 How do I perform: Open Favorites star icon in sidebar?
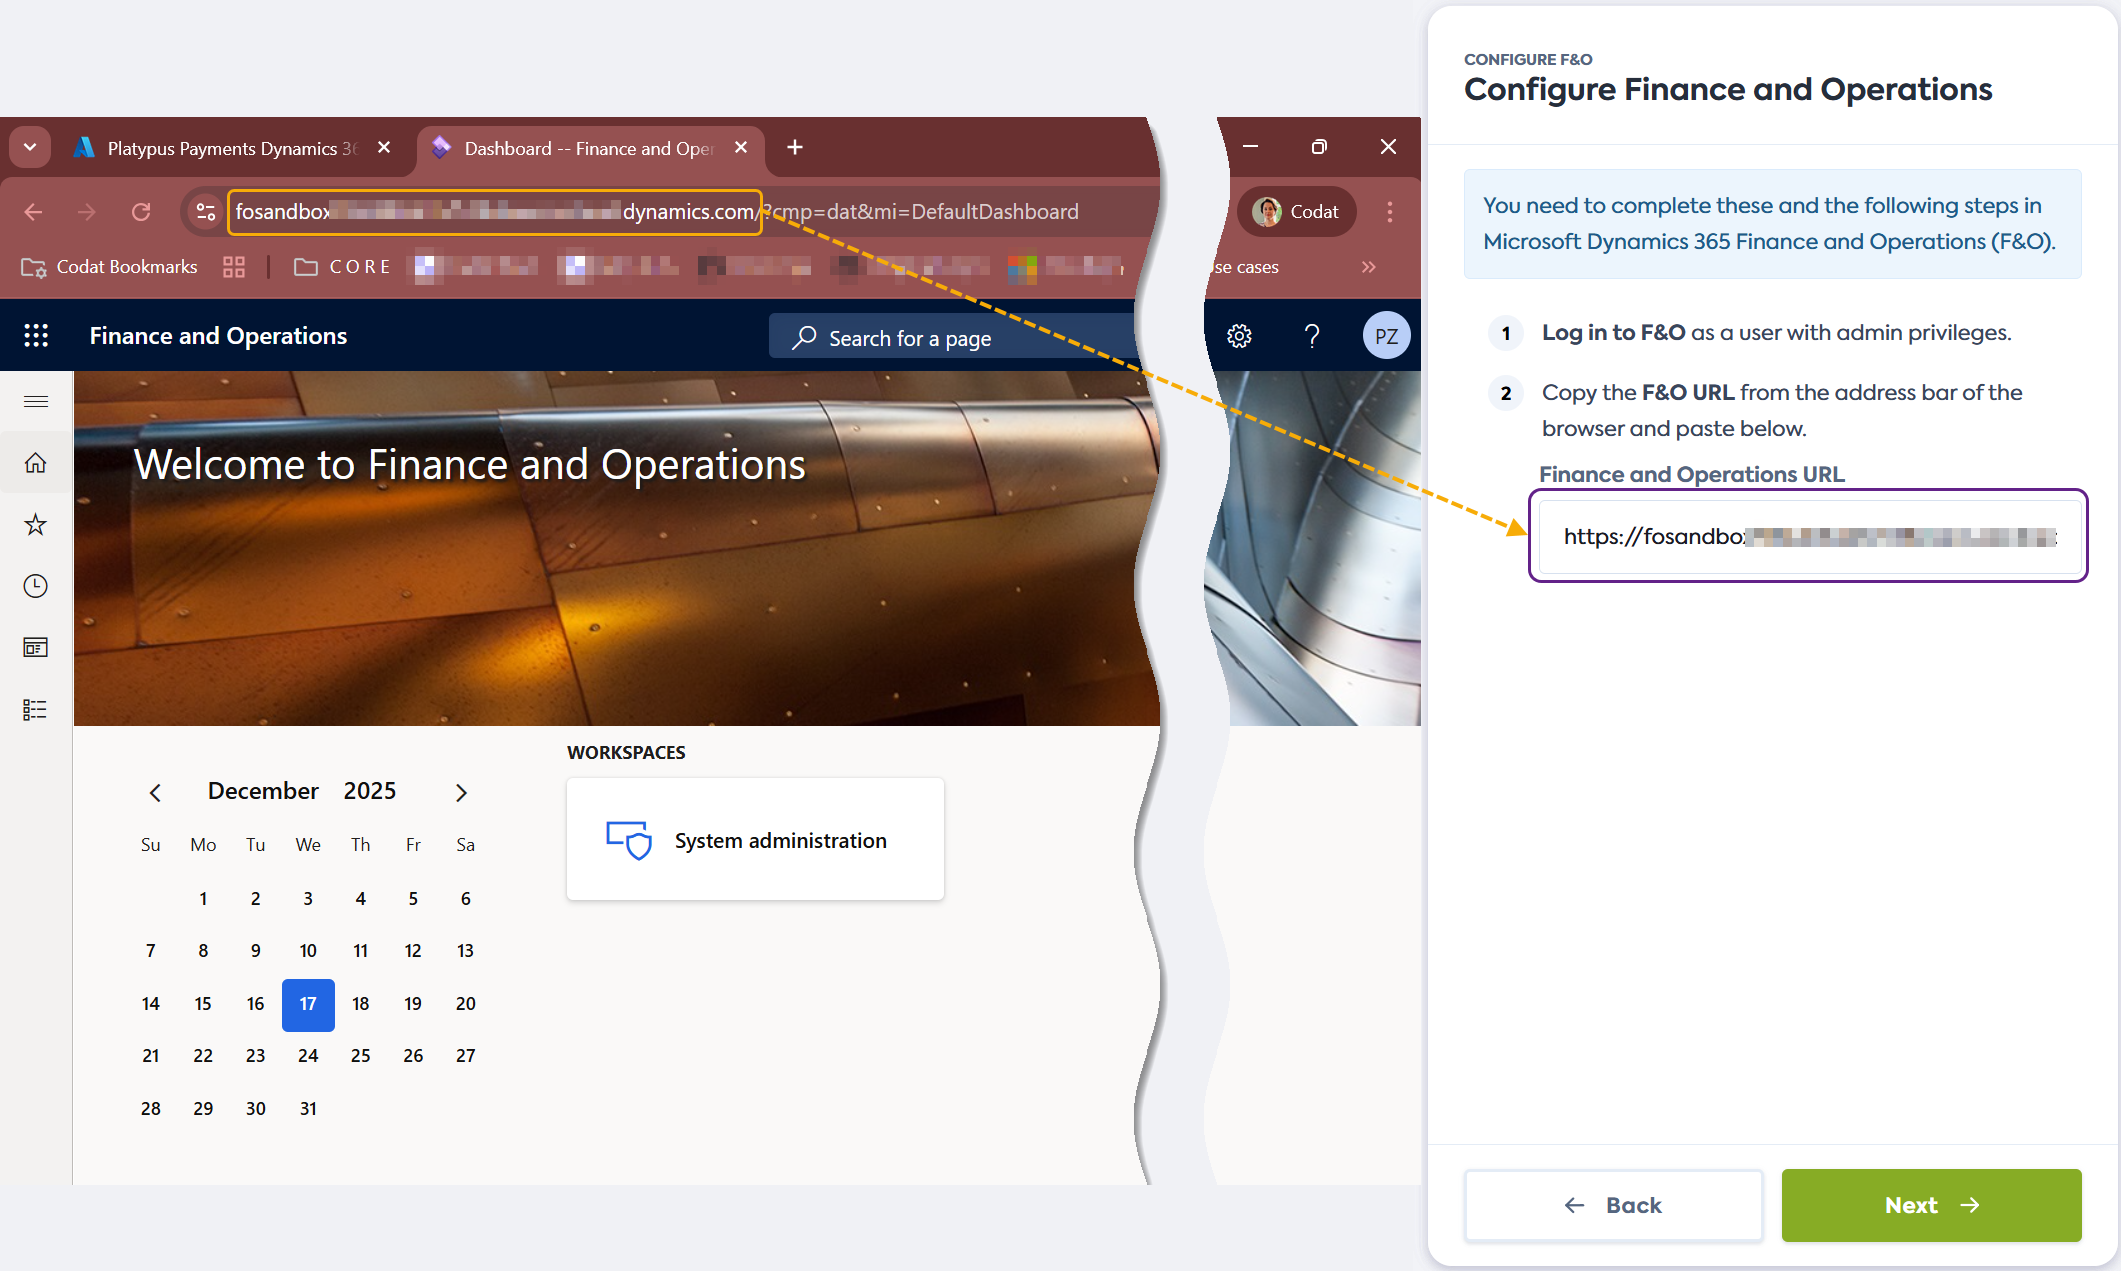(36, 525)
